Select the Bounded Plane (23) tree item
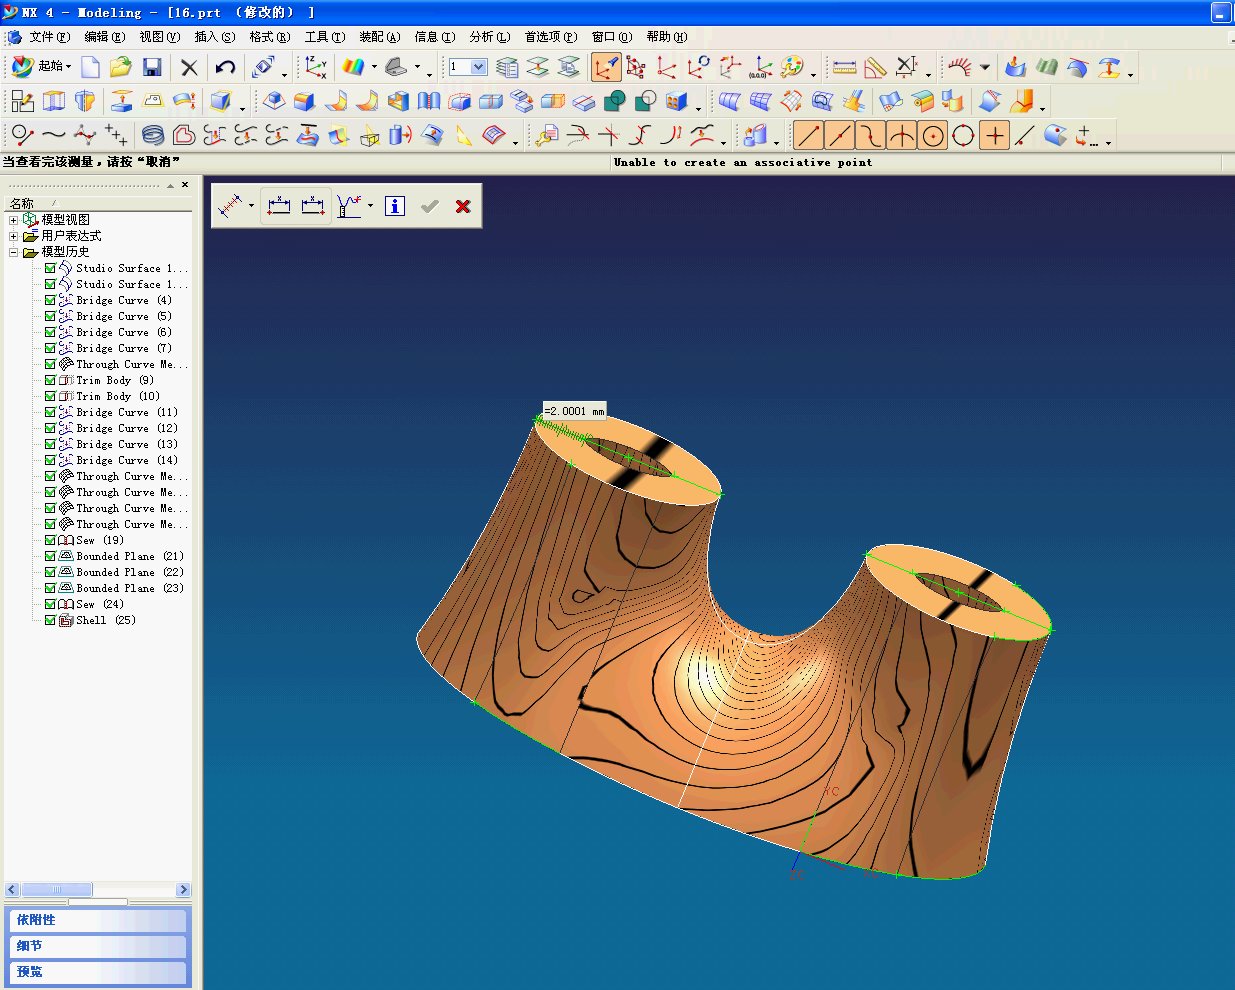This screenshot has width=1235, height=990. [x=121, y=588]
